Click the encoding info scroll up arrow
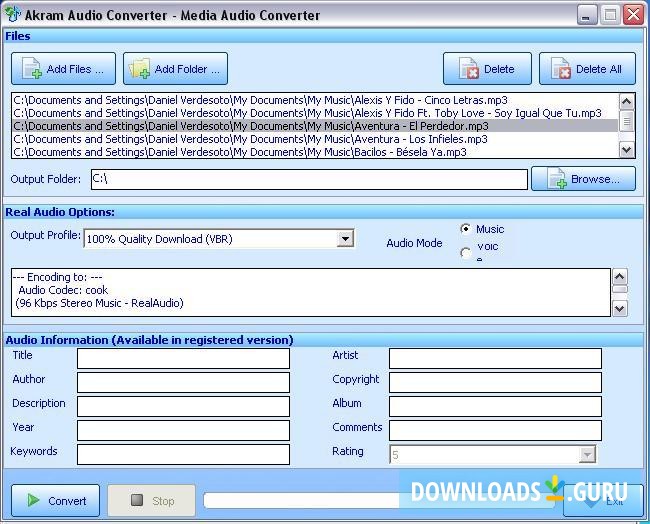650x524 pixels. tap(620, 277)
